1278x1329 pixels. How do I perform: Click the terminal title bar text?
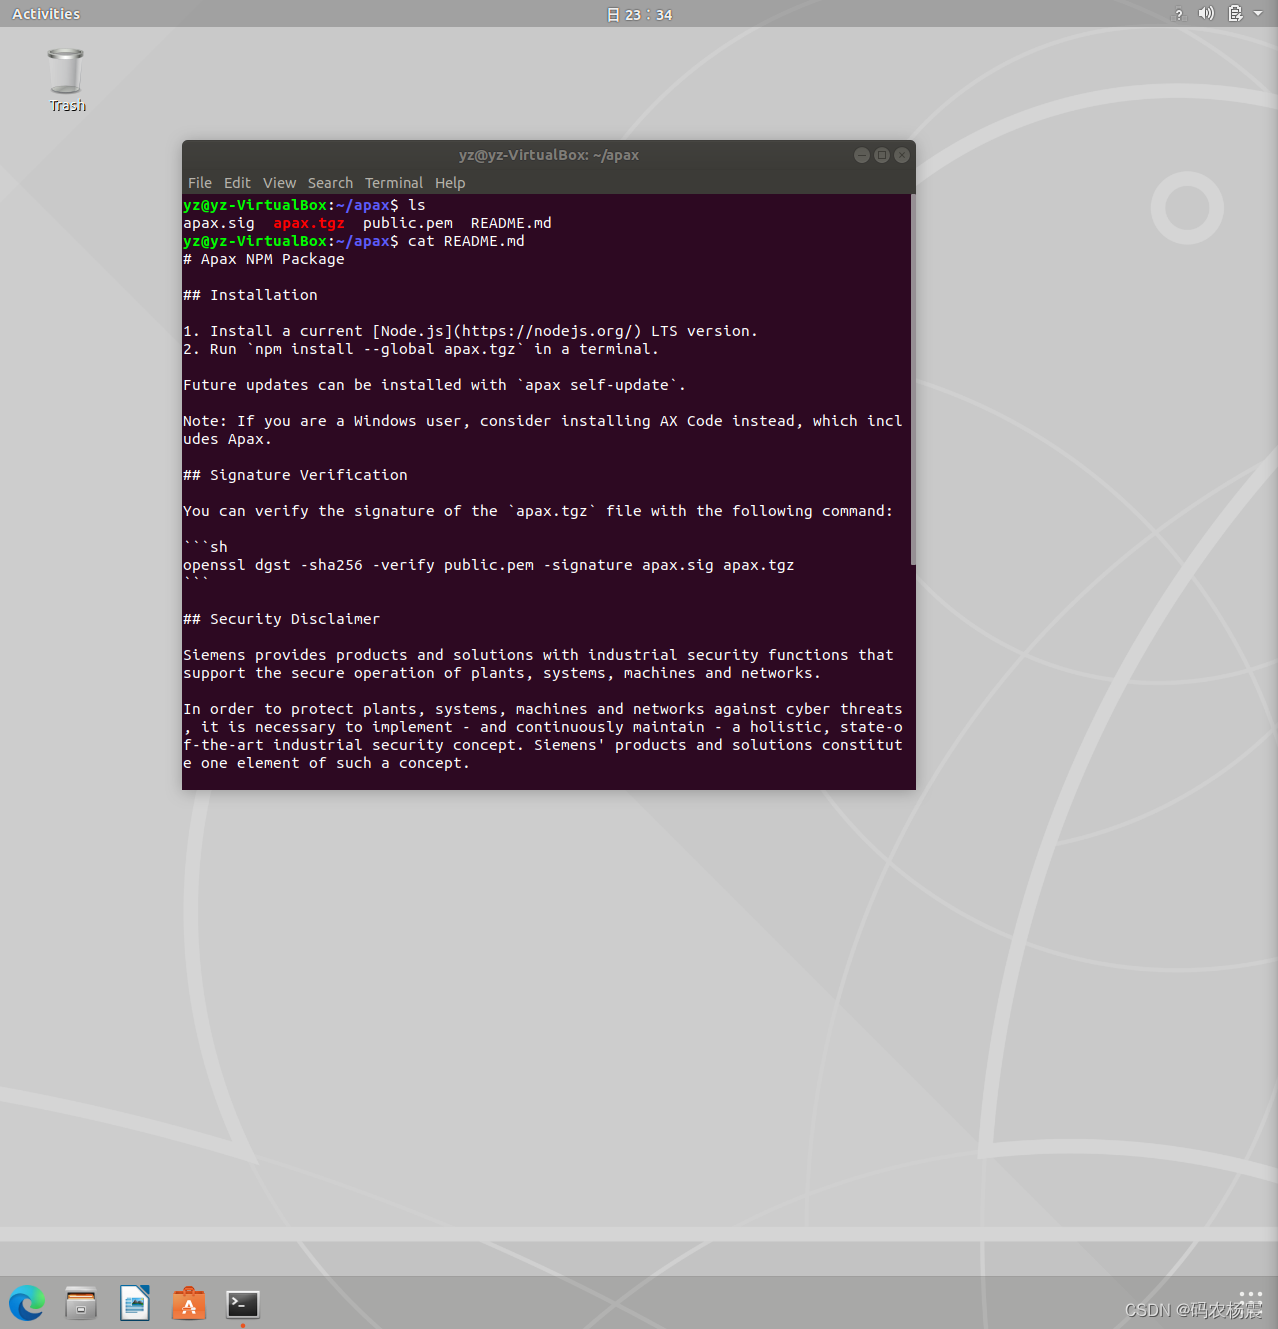[549, 155]
